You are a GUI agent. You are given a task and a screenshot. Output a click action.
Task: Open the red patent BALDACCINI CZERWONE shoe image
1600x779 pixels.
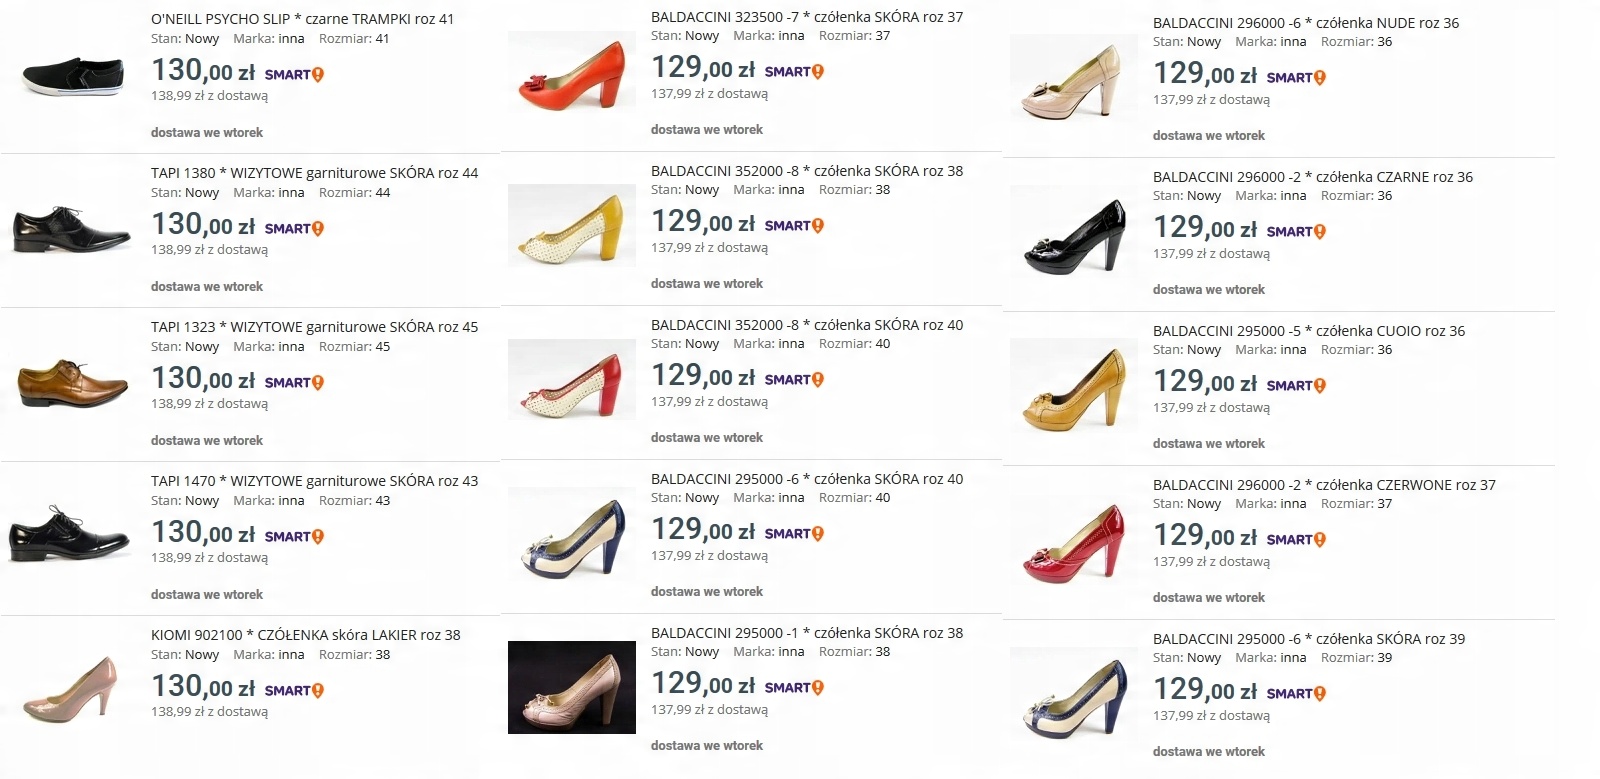click(1074, 544)
